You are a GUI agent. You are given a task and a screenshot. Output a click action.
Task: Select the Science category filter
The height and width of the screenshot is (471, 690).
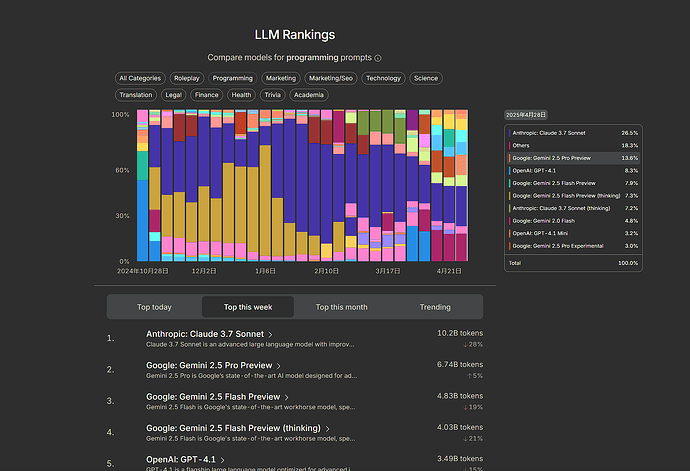426,78
